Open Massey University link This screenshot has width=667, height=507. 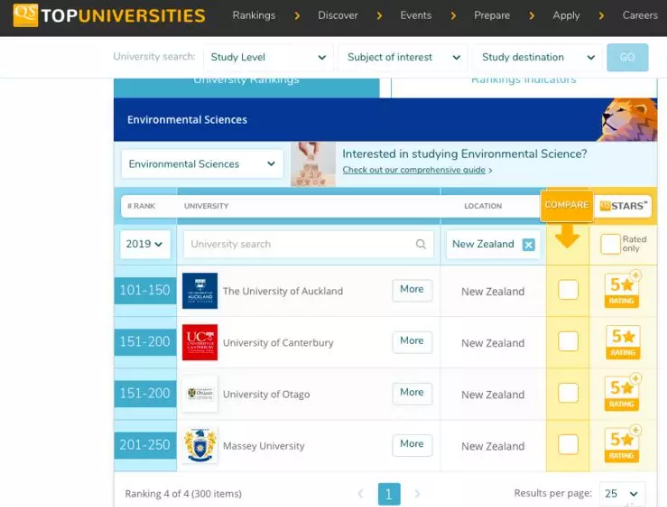click(264, 446)
